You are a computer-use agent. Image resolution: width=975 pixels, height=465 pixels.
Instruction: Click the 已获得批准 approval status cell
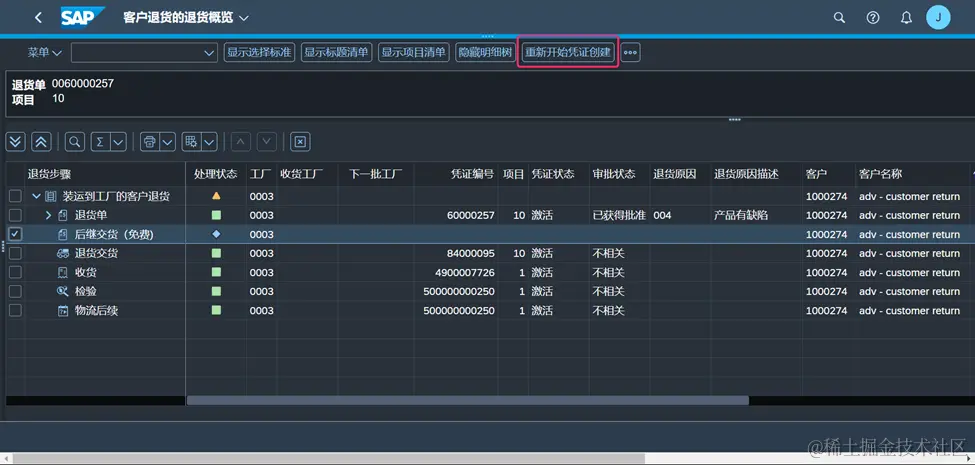tap(619, 215)
